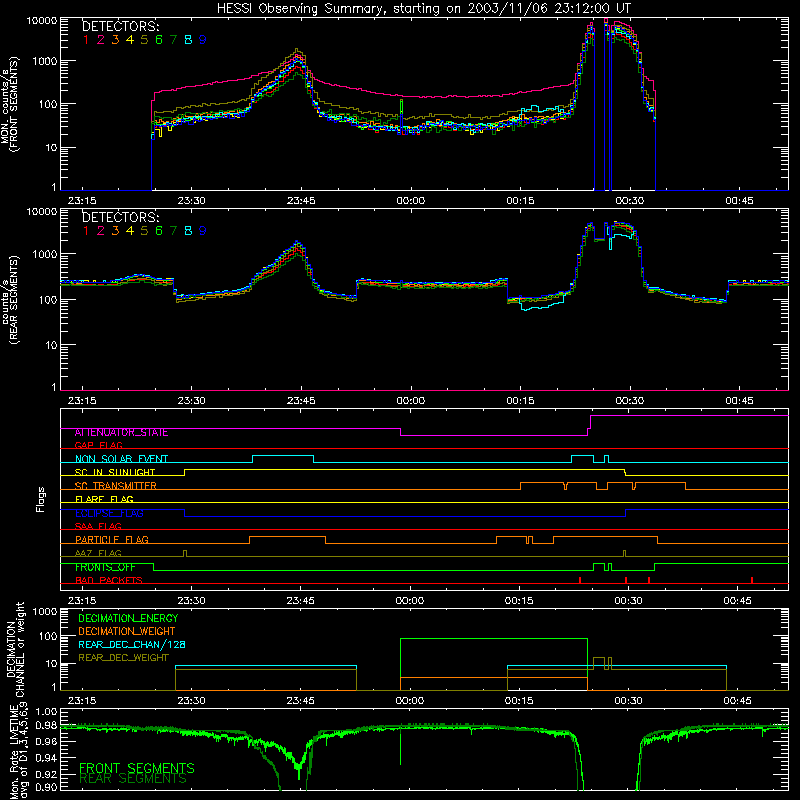Viewport: 800px width, 800px height.
Task: Click DETECTORS: label in front segments plot
Action: (120, 26)
